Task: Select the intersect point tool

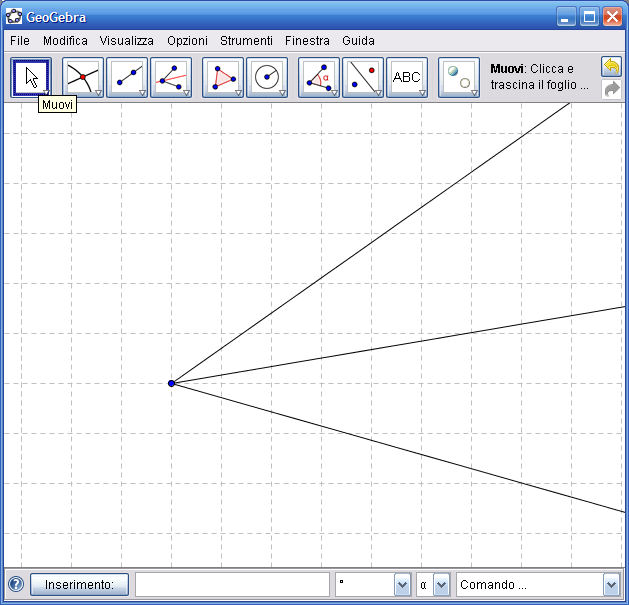Action: [83, 77]
